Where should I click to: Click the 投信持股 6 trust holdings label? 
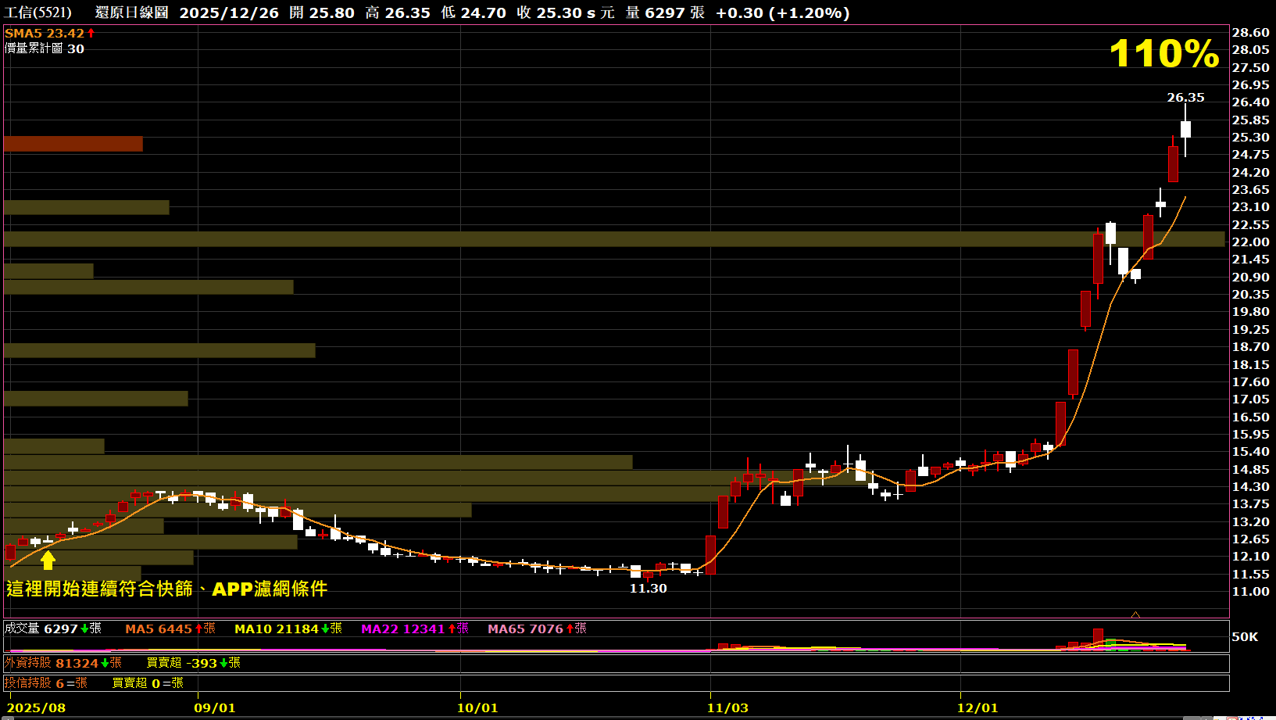click(x=46, y=683)
